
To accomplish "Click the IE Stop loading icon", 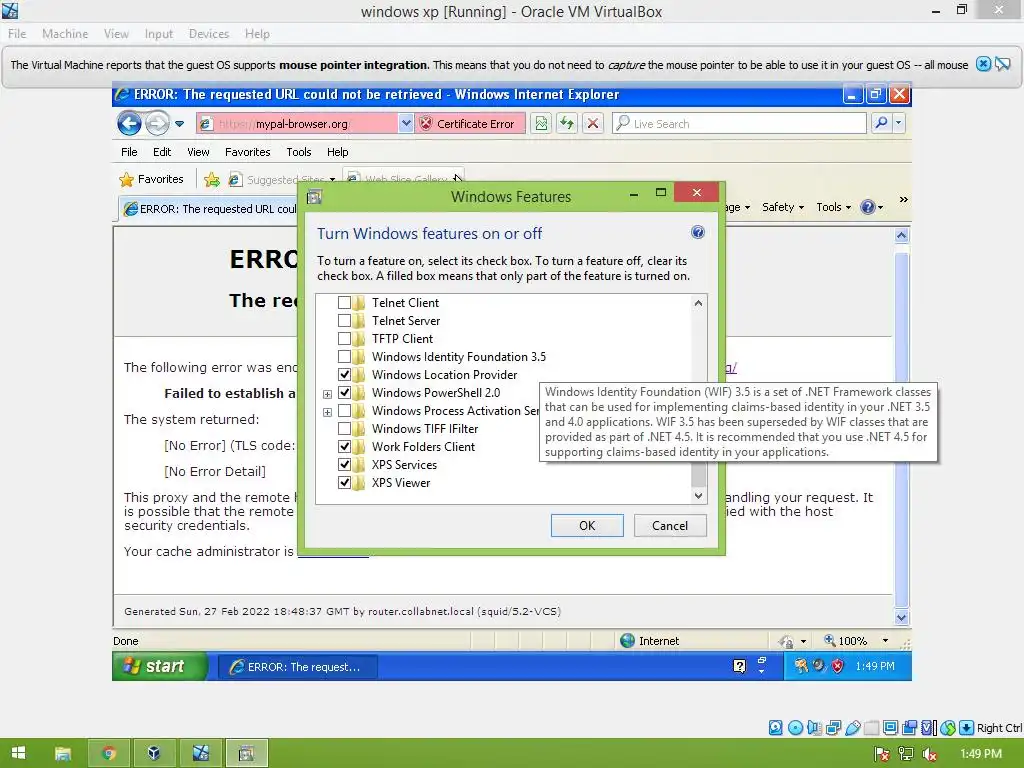I will point(592,123).
